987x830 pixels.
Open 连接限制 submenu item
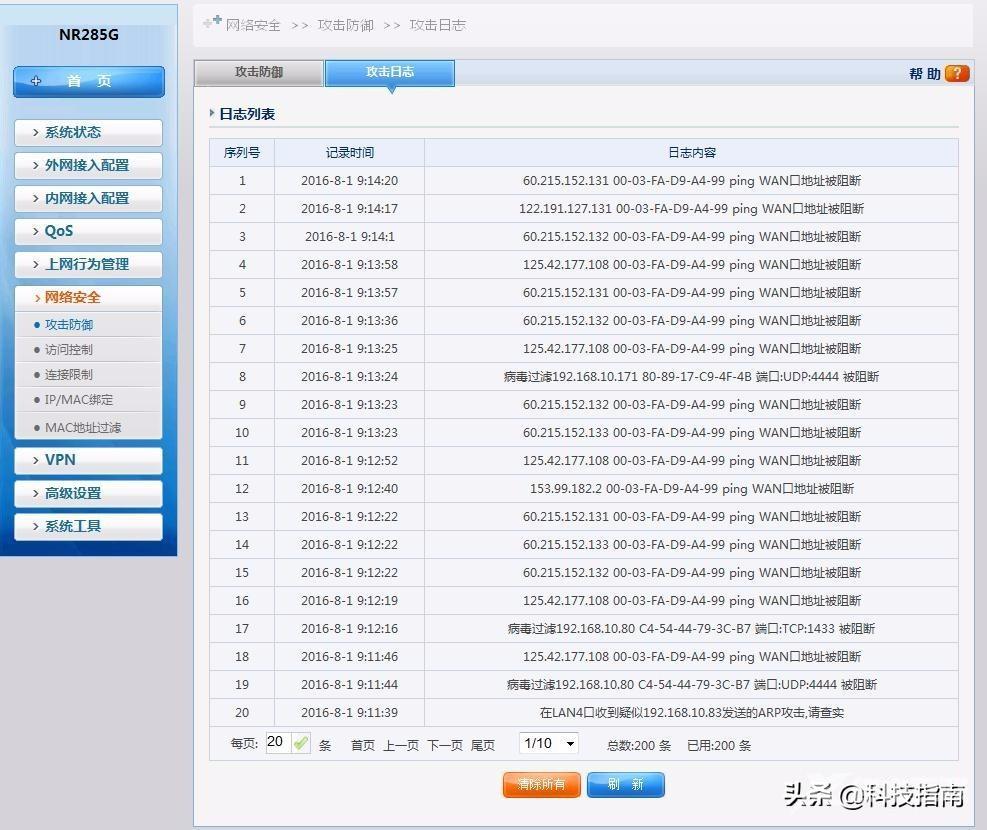coord(69,375)
